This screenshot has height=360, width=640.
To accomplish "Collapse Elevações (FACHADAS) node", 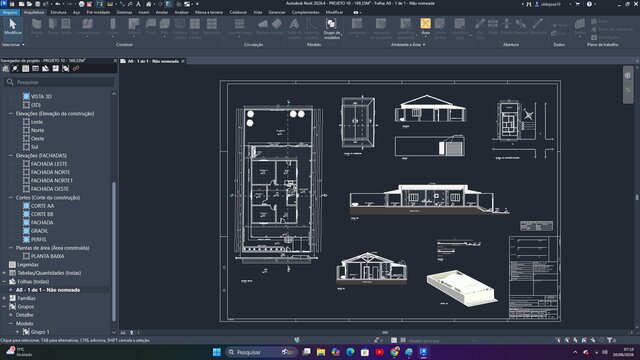I will click(11, 156).
